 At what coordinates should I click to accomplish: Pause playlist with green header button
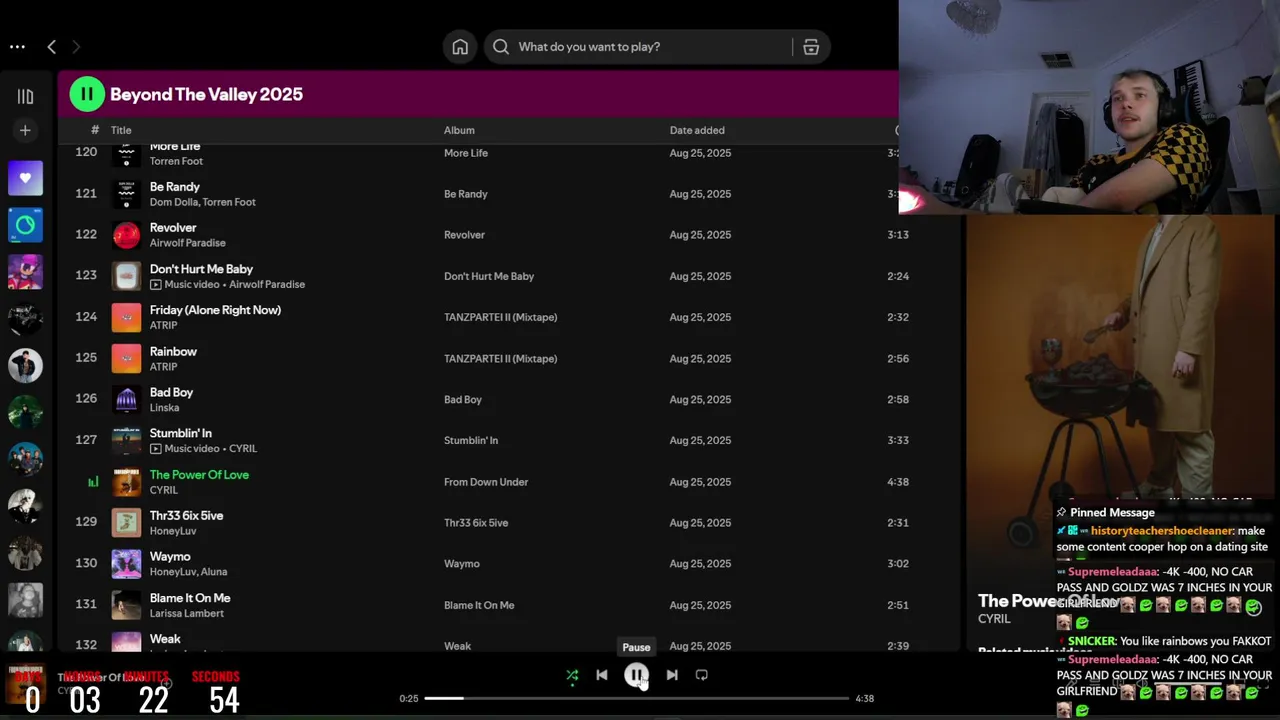coord(87,94)
